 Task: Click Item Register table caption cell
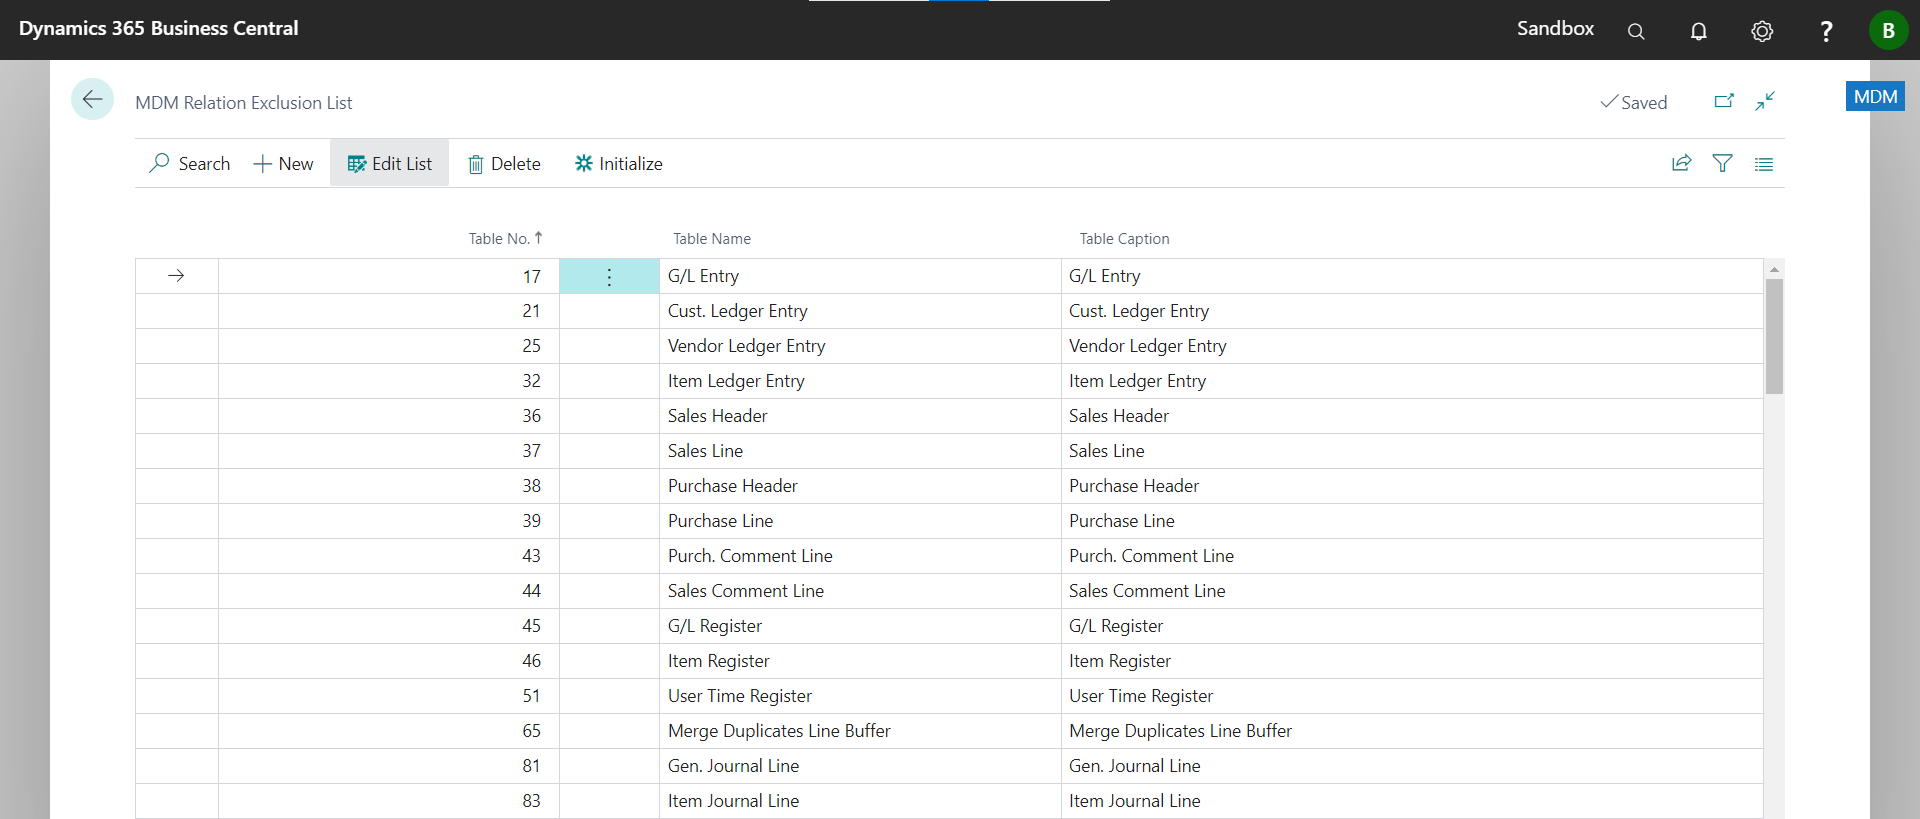(x=1412, y=661)
